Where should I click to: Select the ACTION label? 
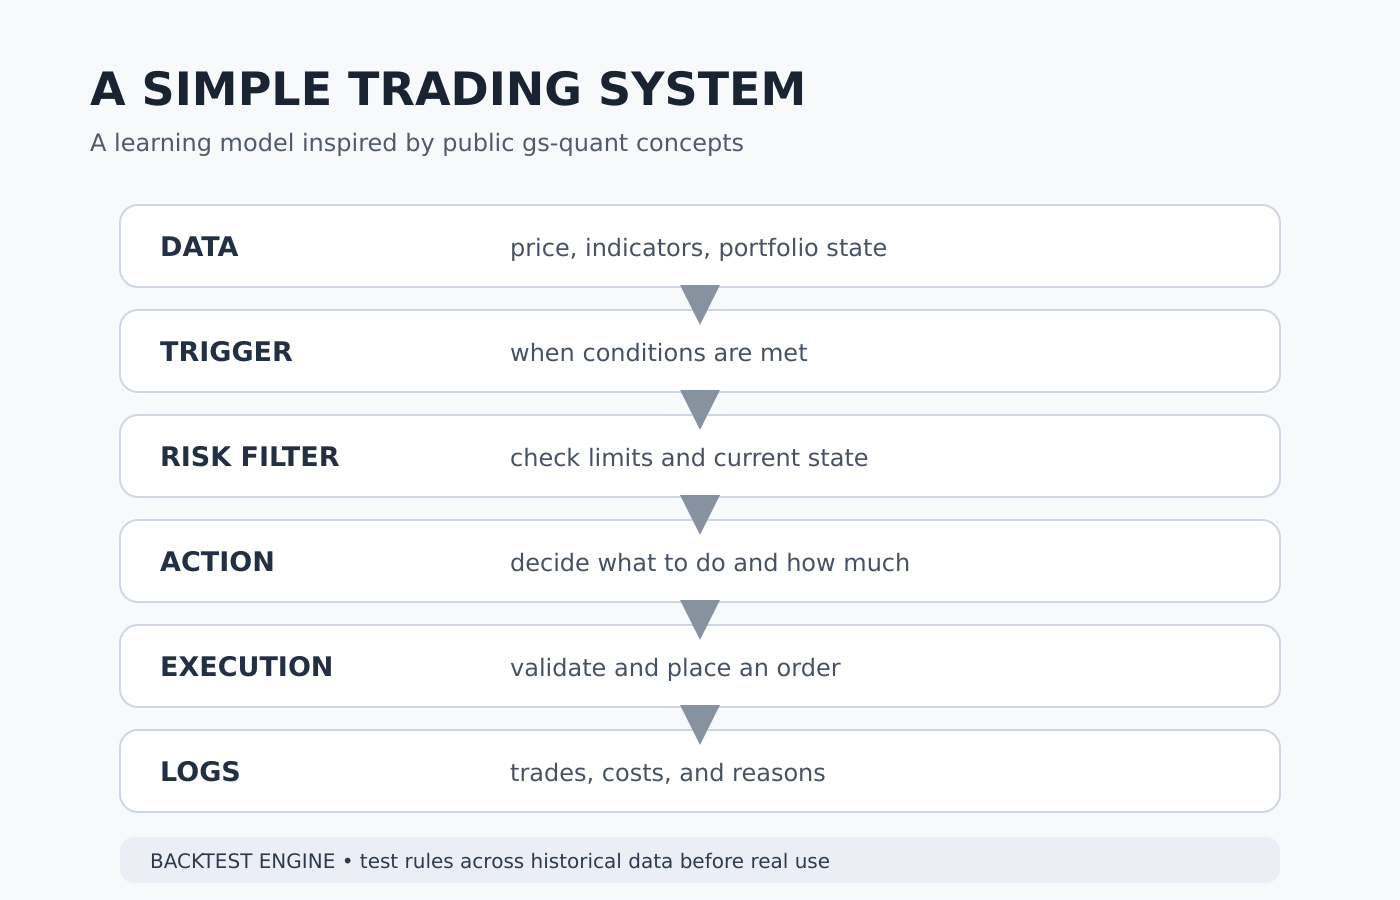coord(217,562)
